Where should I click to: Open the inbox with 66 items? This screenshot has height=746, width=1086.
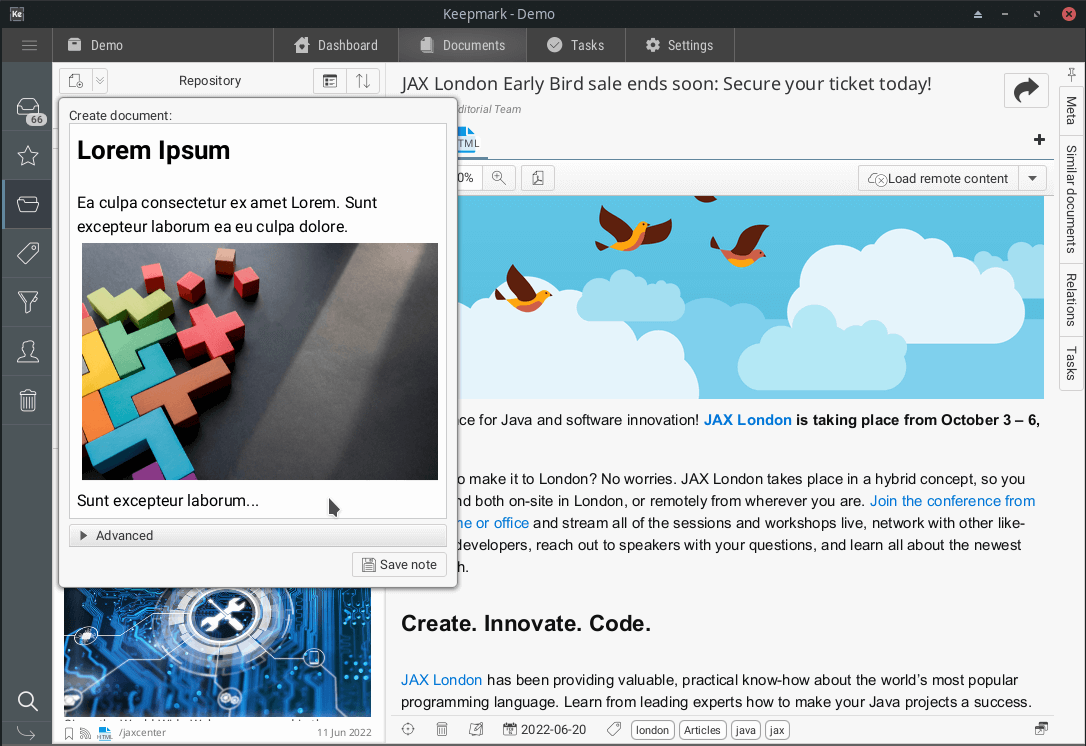[28, 109]
